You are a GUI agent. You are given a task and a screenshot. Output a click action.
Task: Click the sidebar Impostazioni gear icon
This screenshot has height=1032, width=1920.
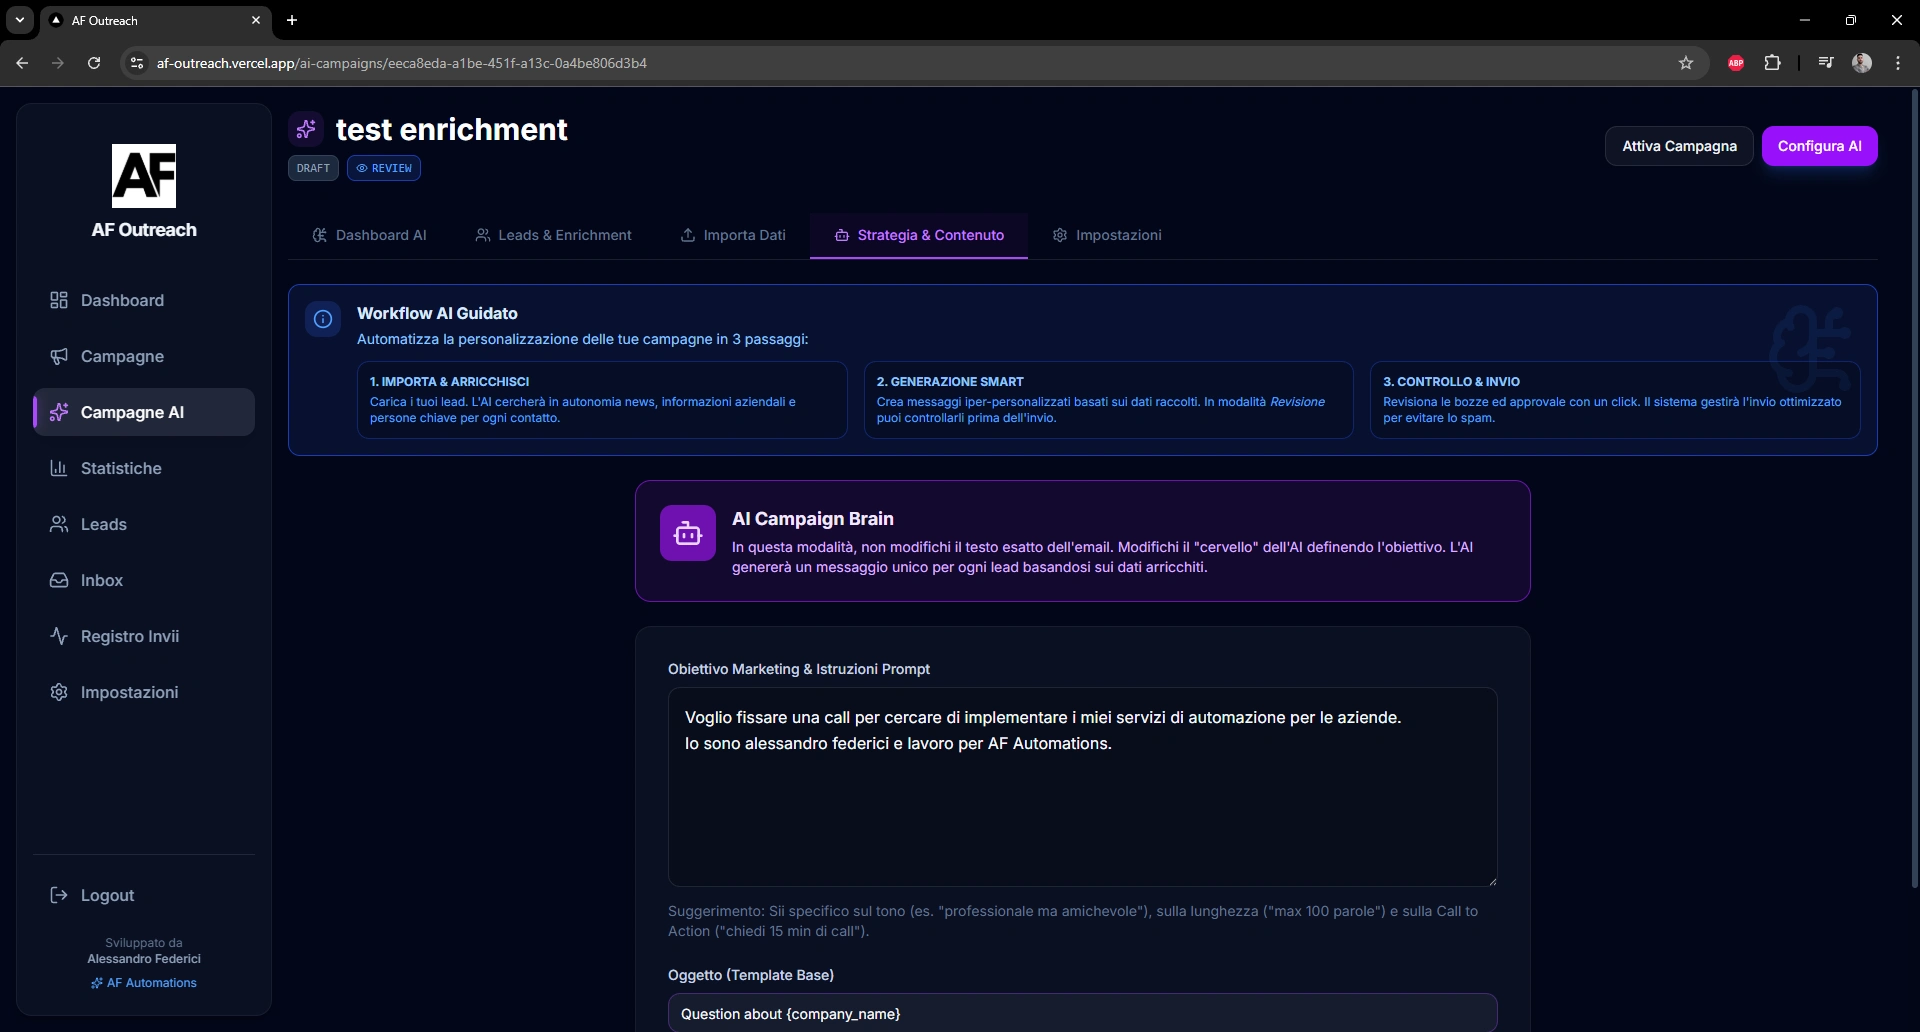pos(59,692)
